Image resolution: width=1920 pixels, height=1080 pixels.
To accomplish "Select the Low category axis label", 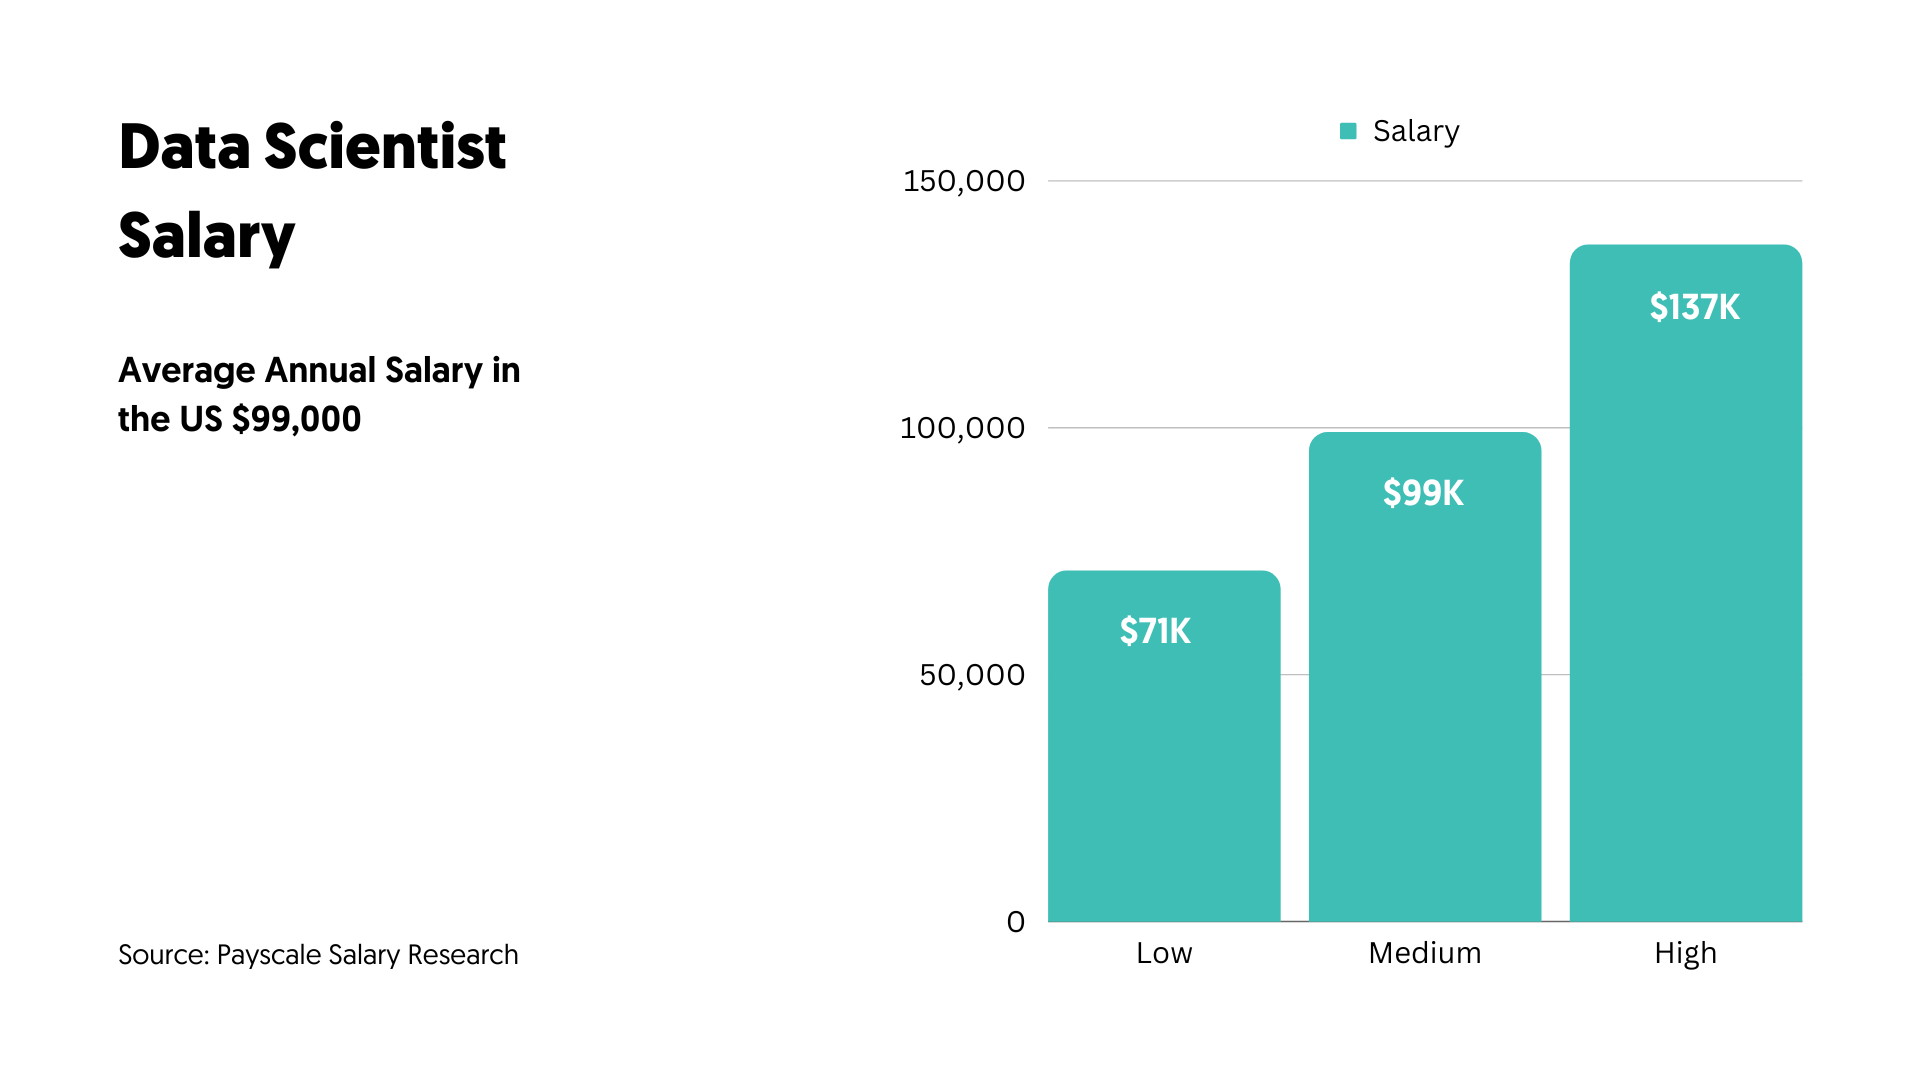I will point(1164,953).
